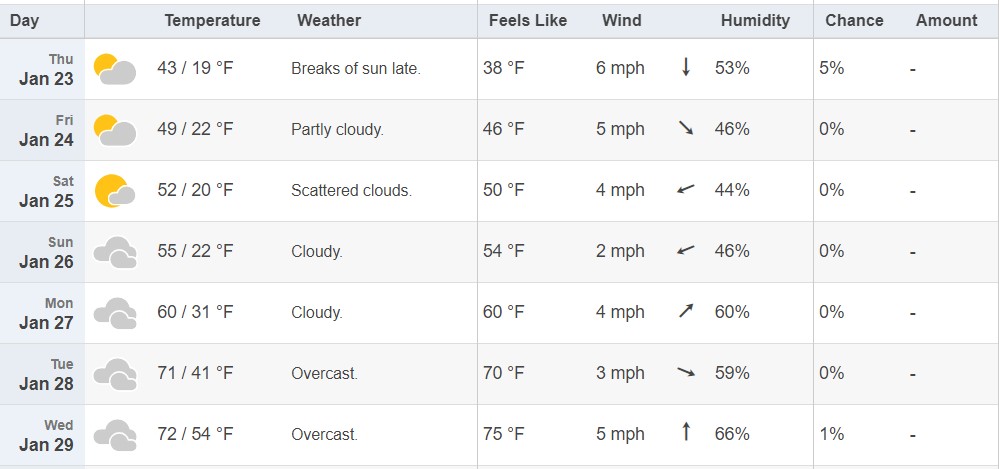Viewport: 999px width, 469px height.
Task: Click the wind direction arrow for Jan 24
Action: point(686,128)
